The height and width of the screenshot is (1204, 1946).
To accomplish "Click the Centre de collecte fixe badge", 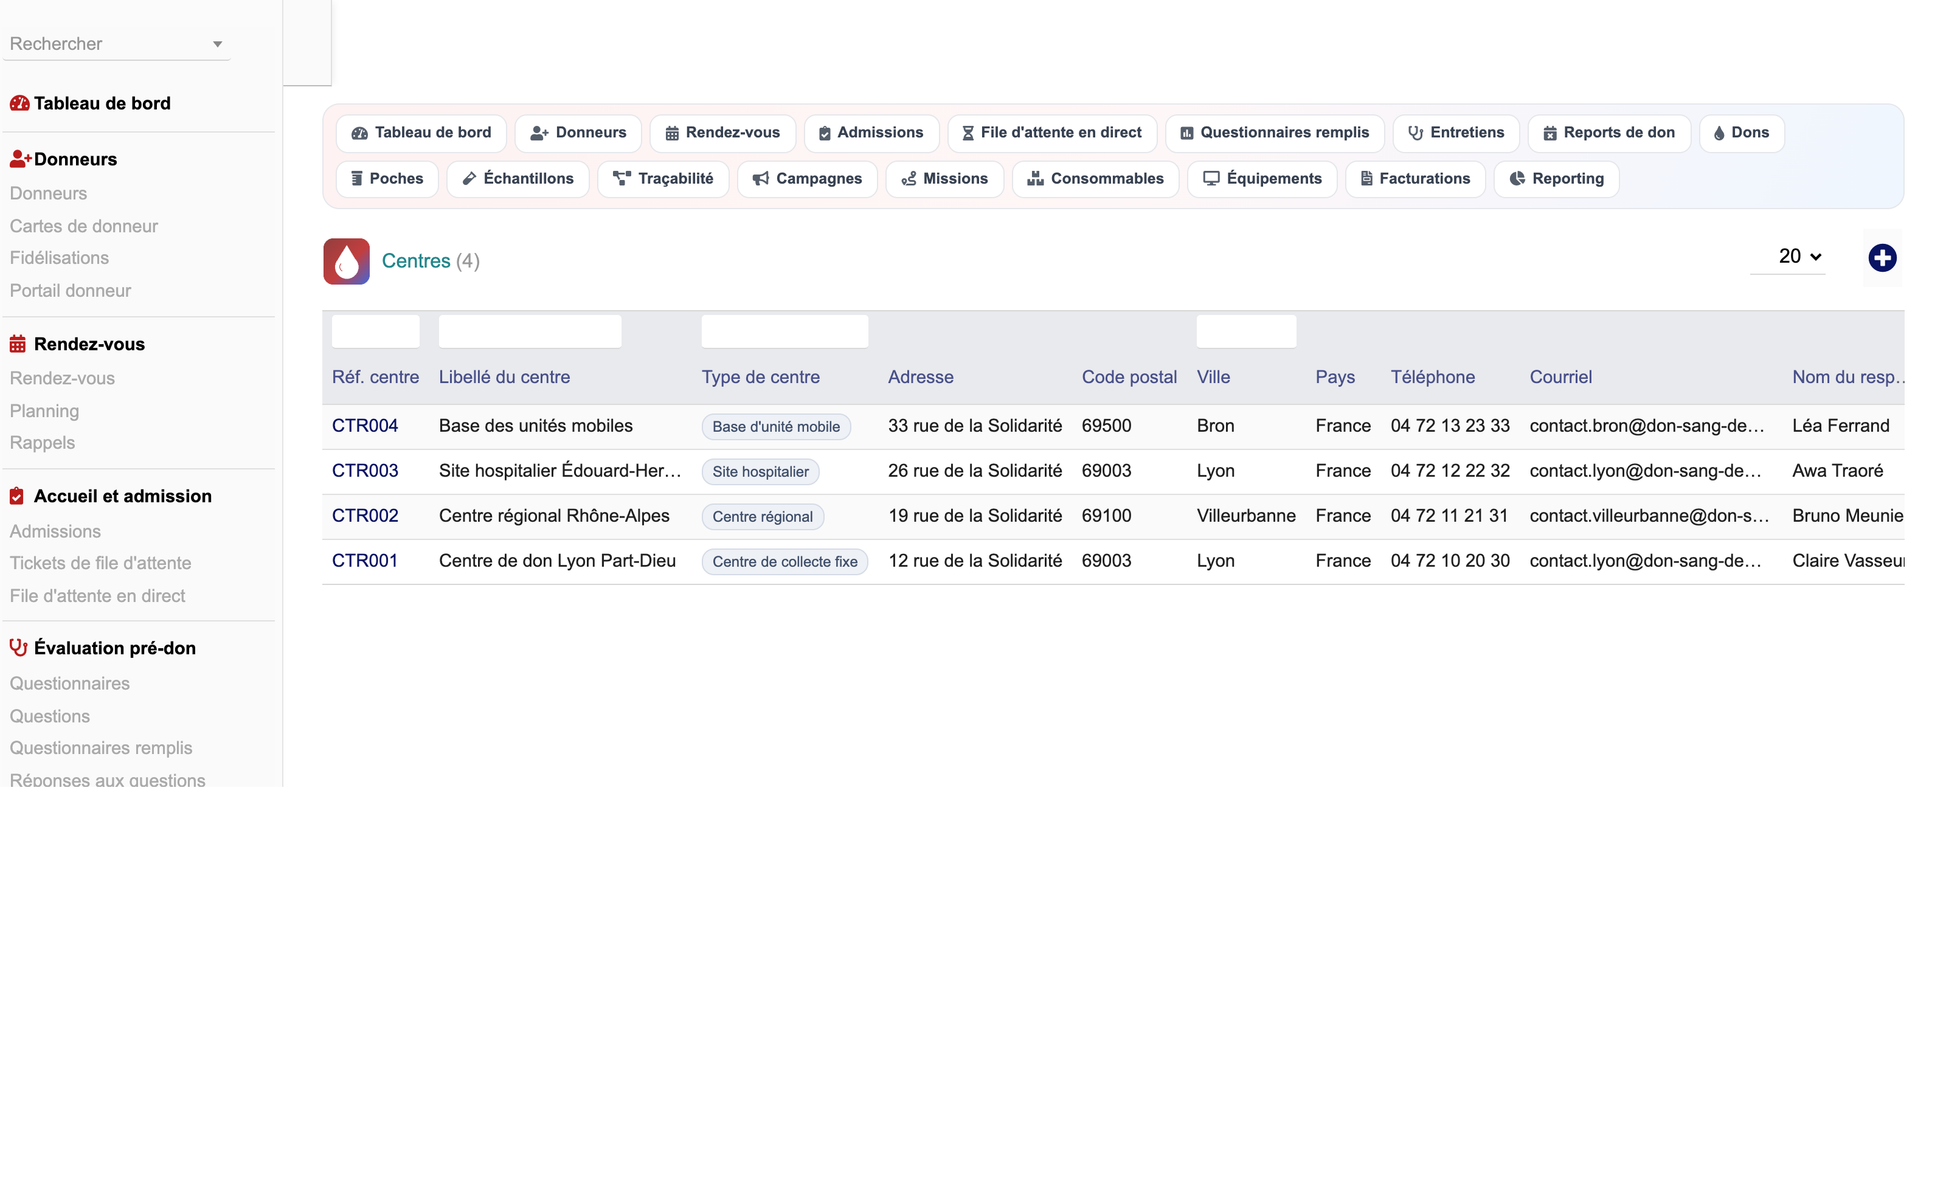I will point(785,562).
